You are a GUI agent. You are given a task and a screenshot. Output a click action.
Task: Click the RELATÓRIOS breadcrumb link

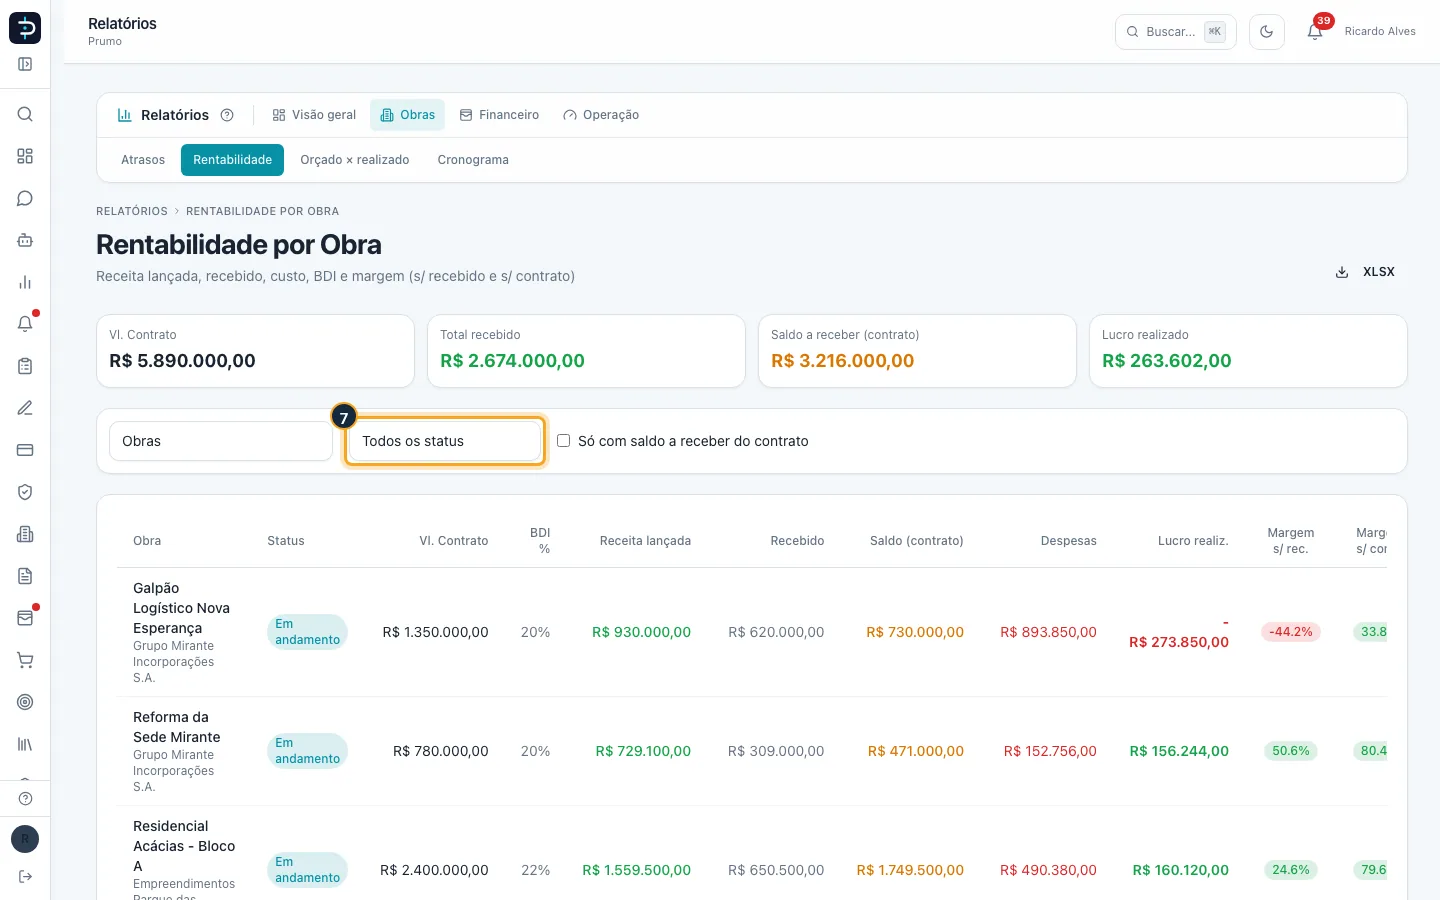point(132,211)
